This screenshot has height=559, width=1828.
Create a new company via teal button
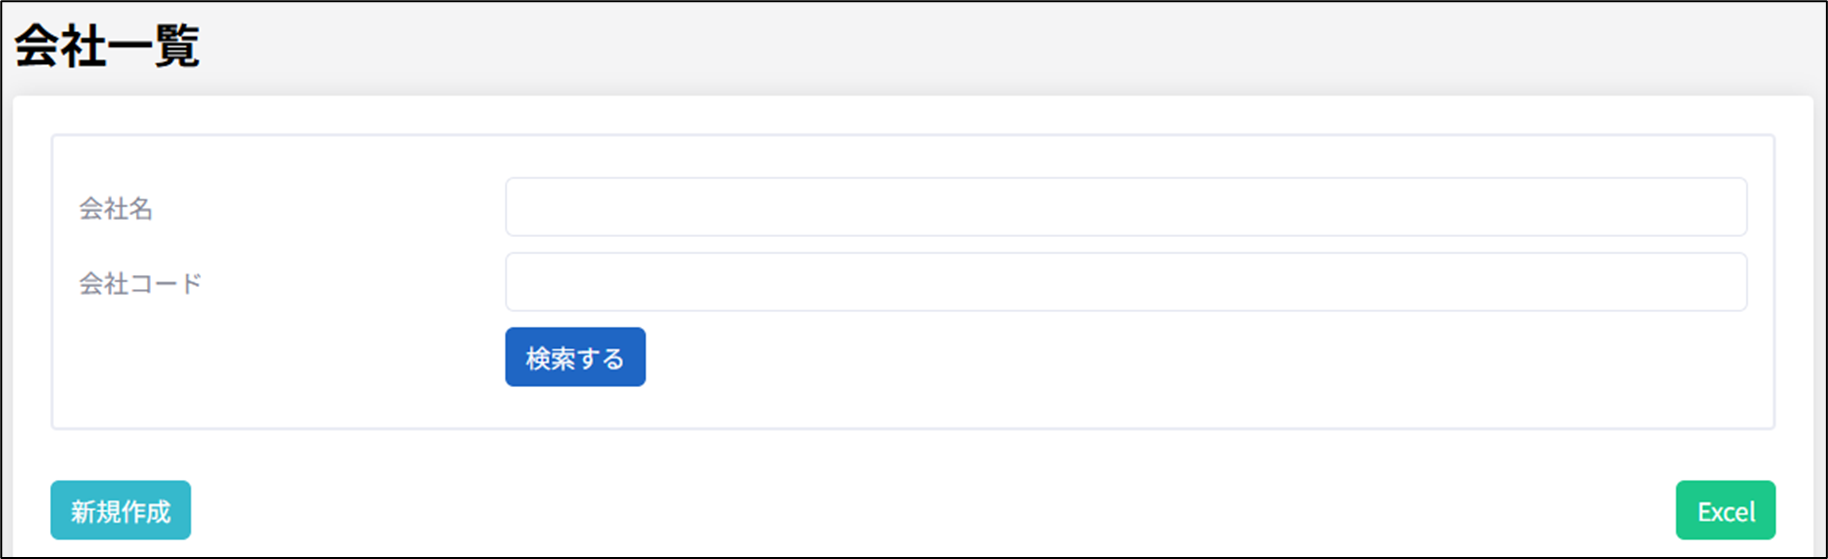click(121, 511)
